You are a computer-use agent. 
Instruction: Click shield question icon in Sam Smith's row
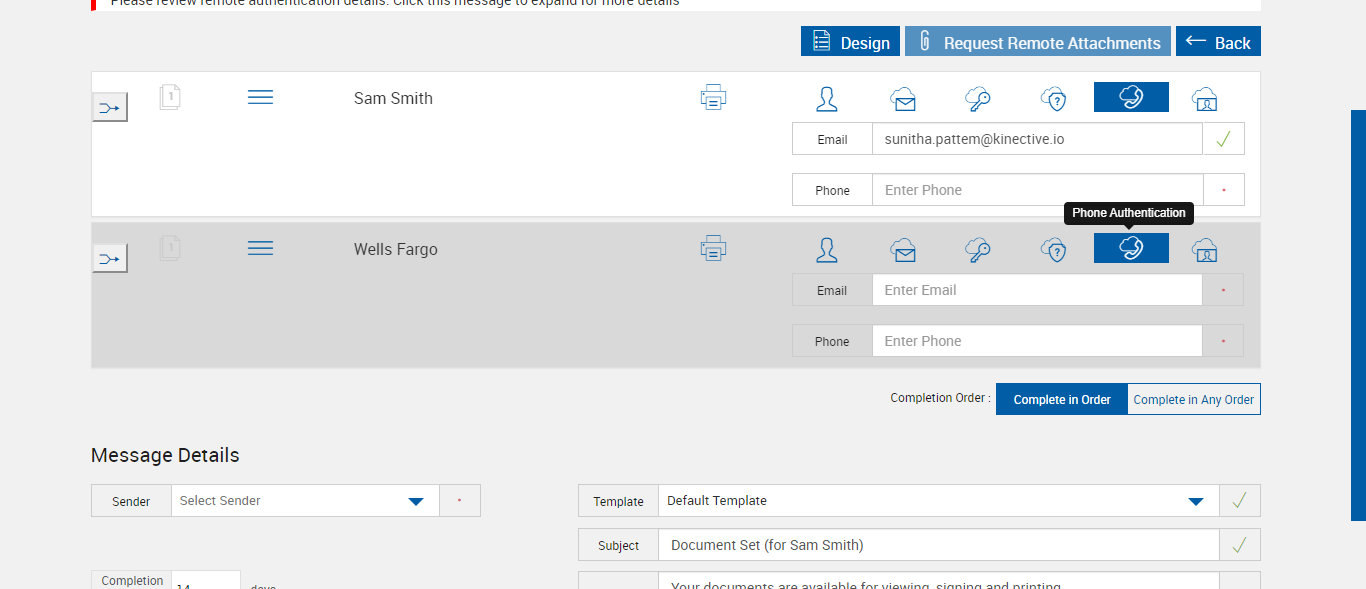click(x=1053, y=99)
